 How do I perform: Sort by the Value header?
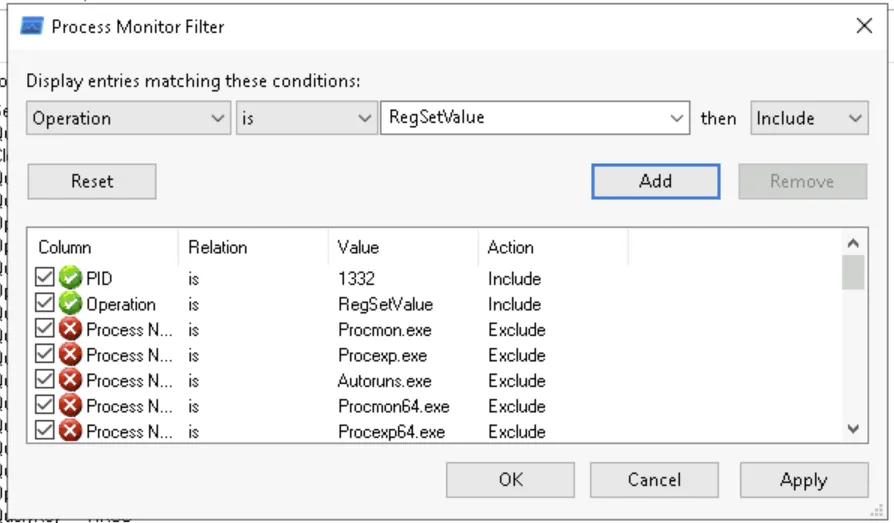click(403, 247)
